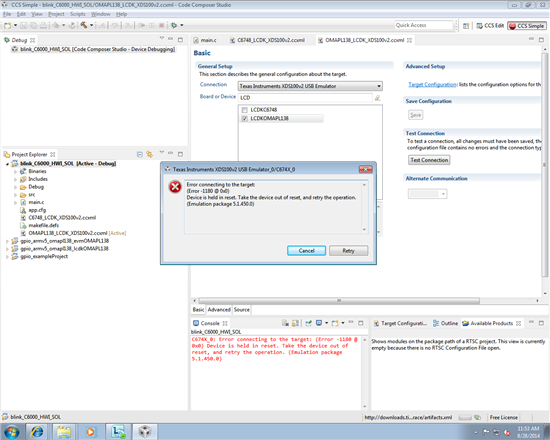The width and height of the screenshot is (550, 440).
Task: Open Internet Explorer from taskbar
Action: 37,432
